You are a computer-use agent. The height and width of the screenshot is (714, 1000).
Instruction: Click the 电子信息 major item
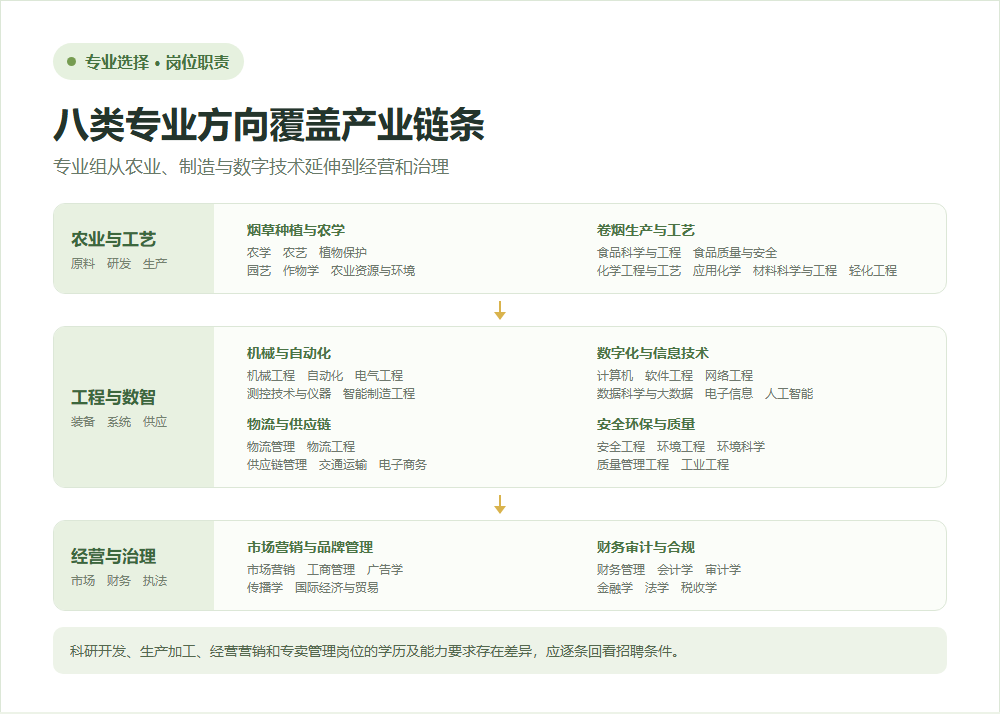(729, 394)
